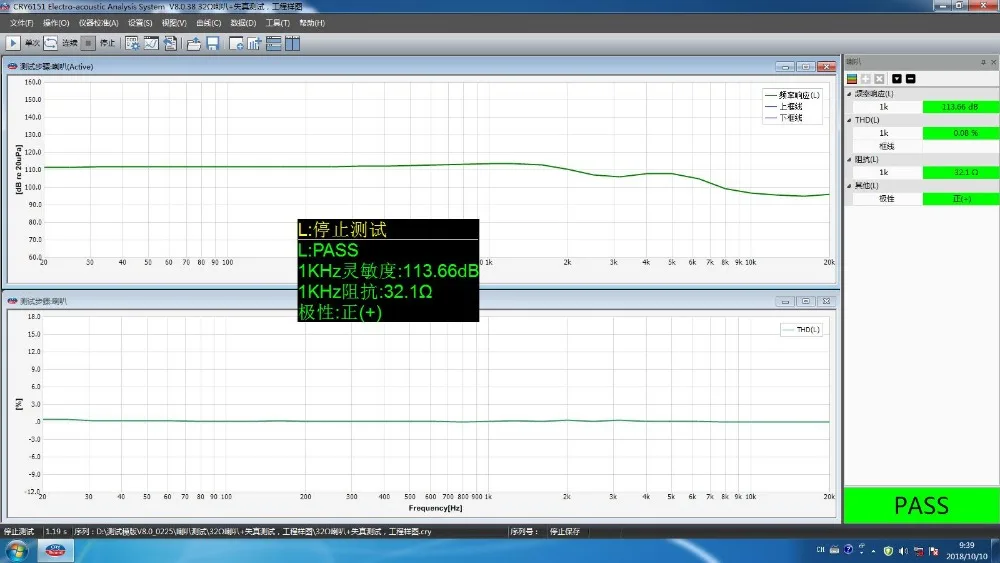Click the large green PASS indicator
Image resolution: width=1000 pixels, height=563 pixels.
click(920, 505)
